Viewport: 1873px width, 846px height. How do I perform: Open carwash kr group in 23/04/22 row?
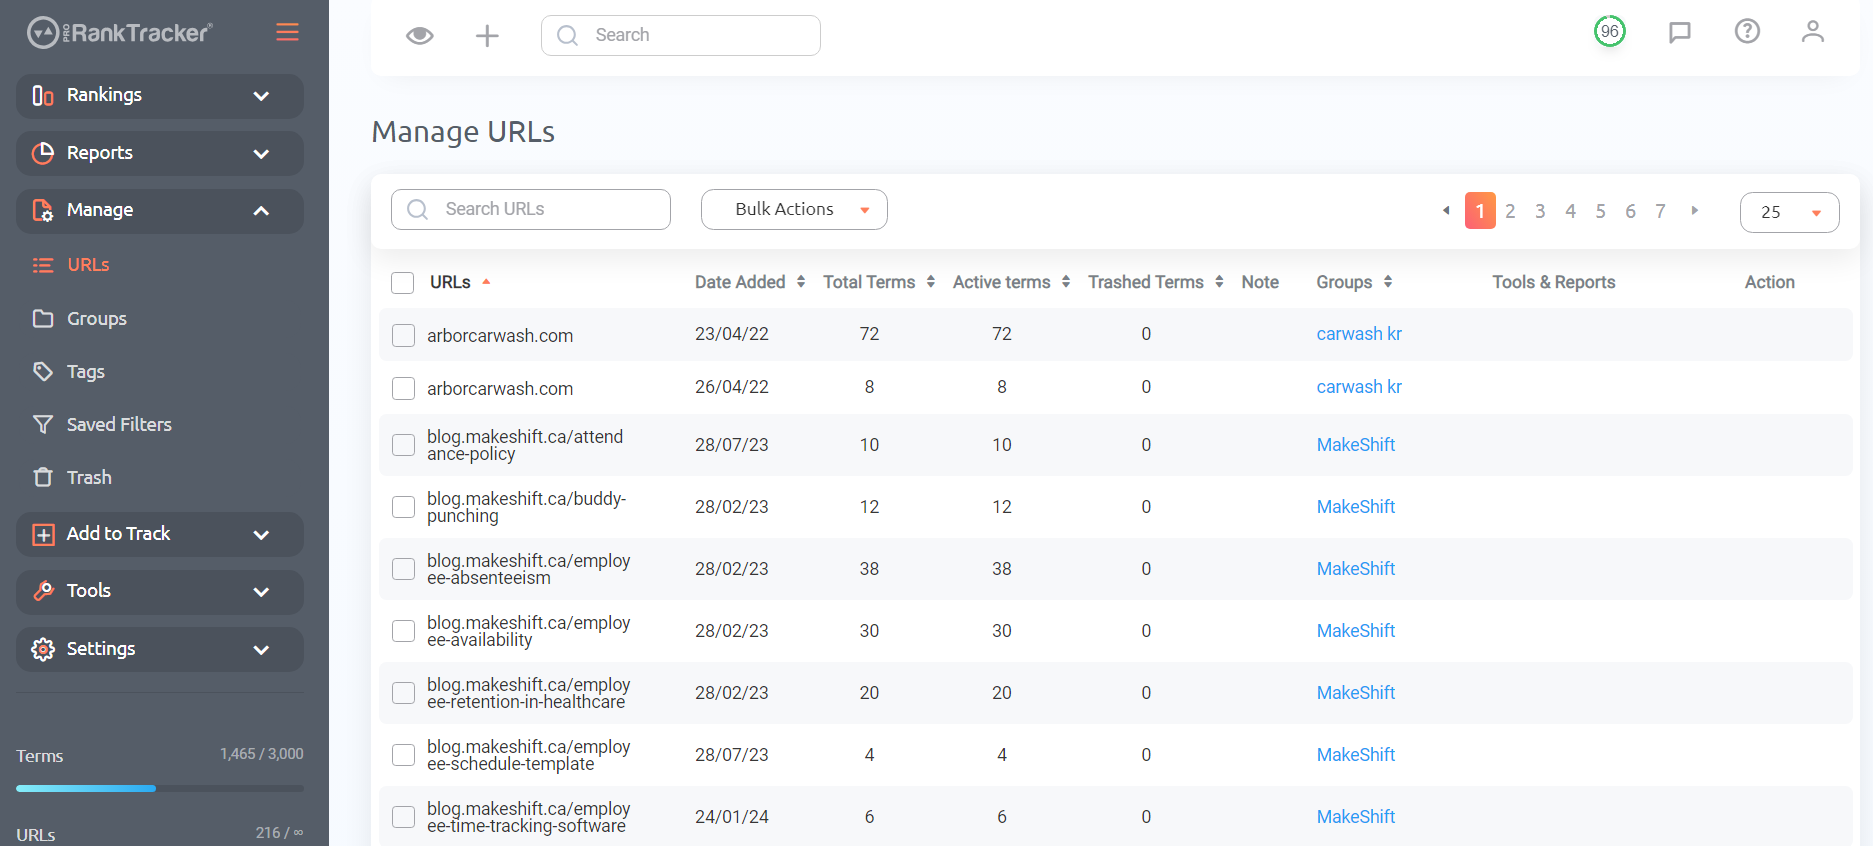click(x=1359, y=334)
